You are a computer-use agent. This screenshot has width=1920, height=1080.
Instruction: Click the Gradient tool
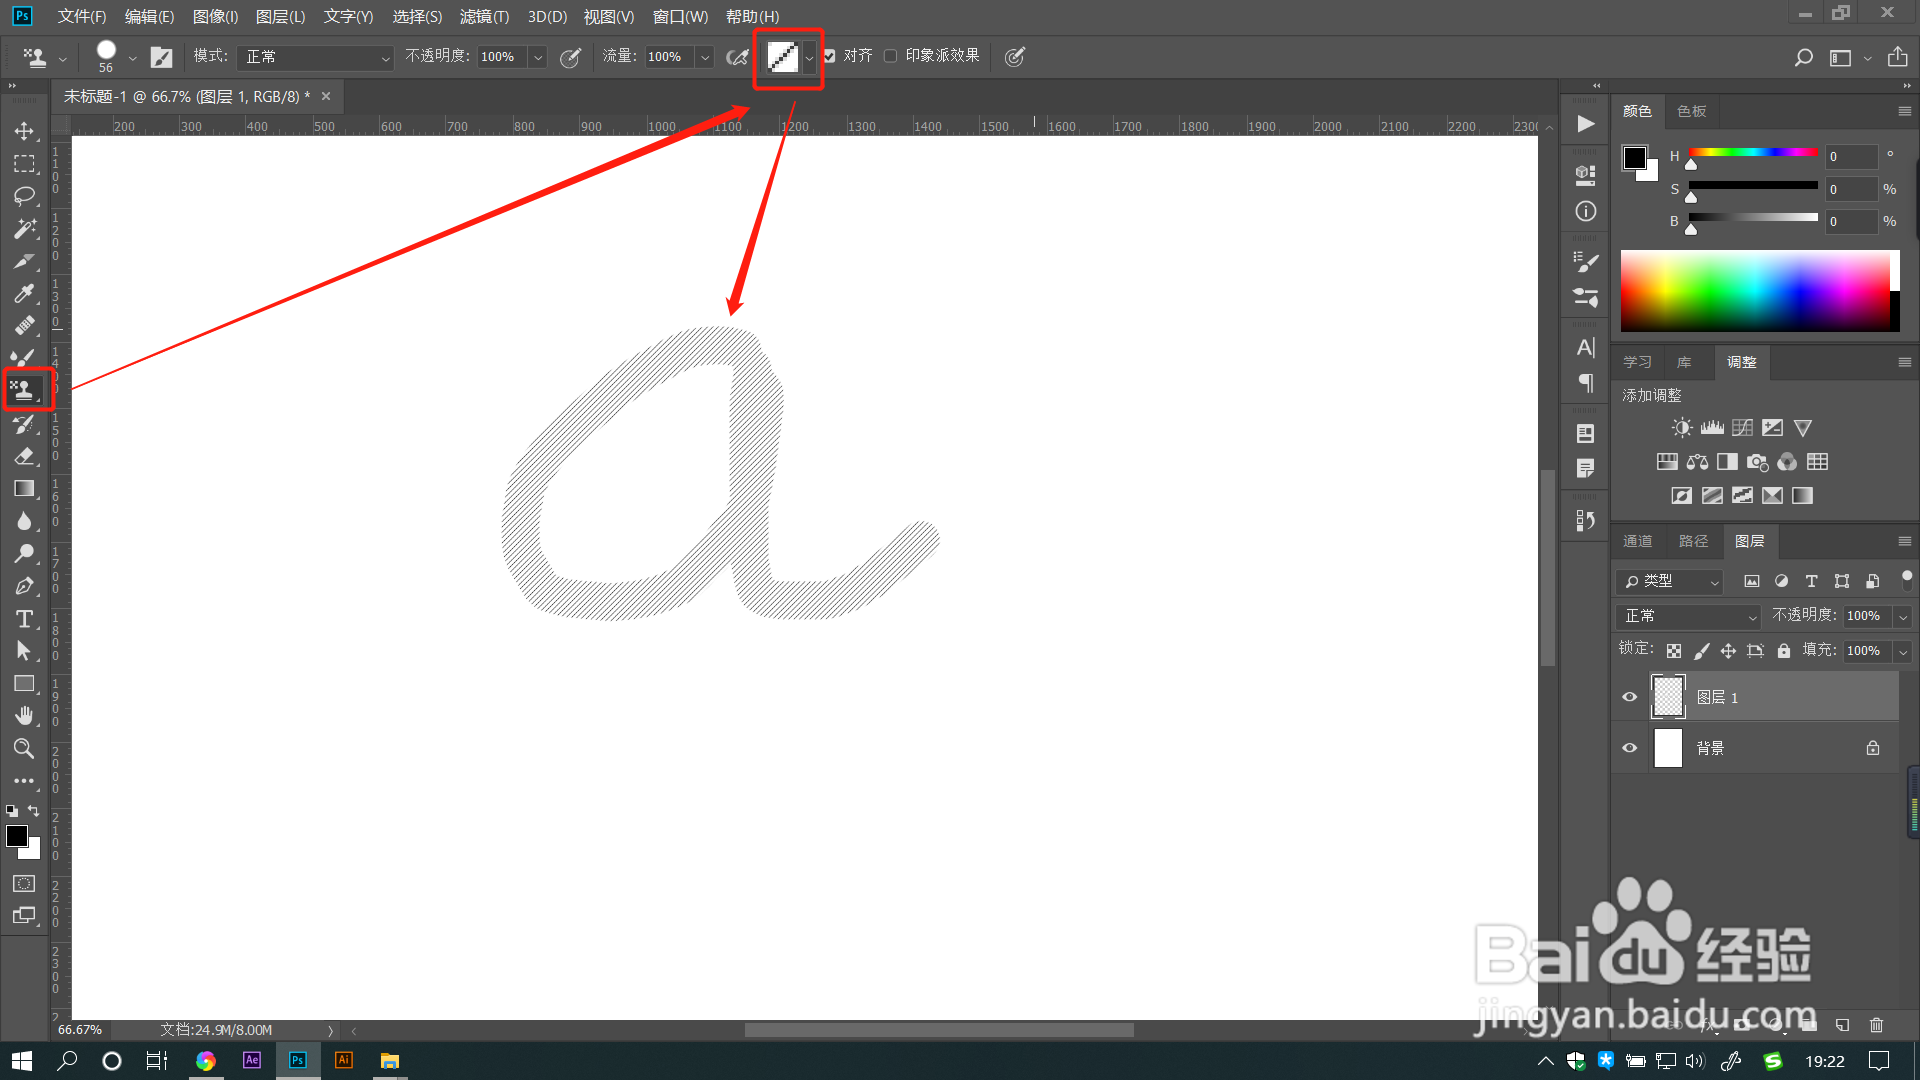[24, 489]
